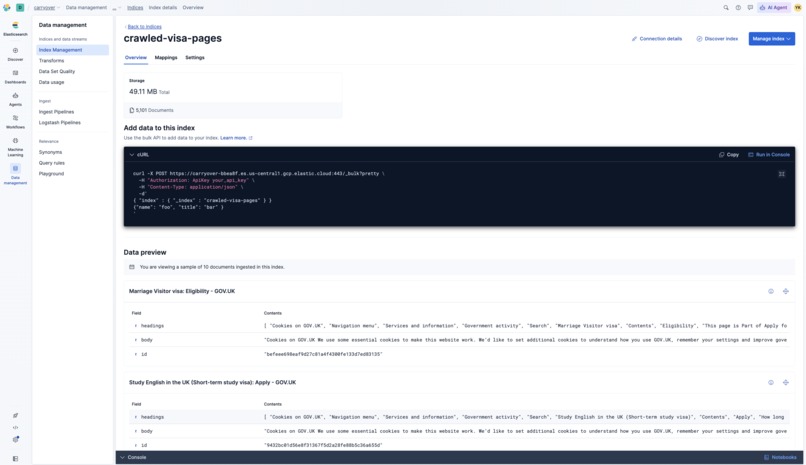Open Ingest Pipelines in the side menu
This screenshot has height=465, width=806.
[x=57, y=112]
